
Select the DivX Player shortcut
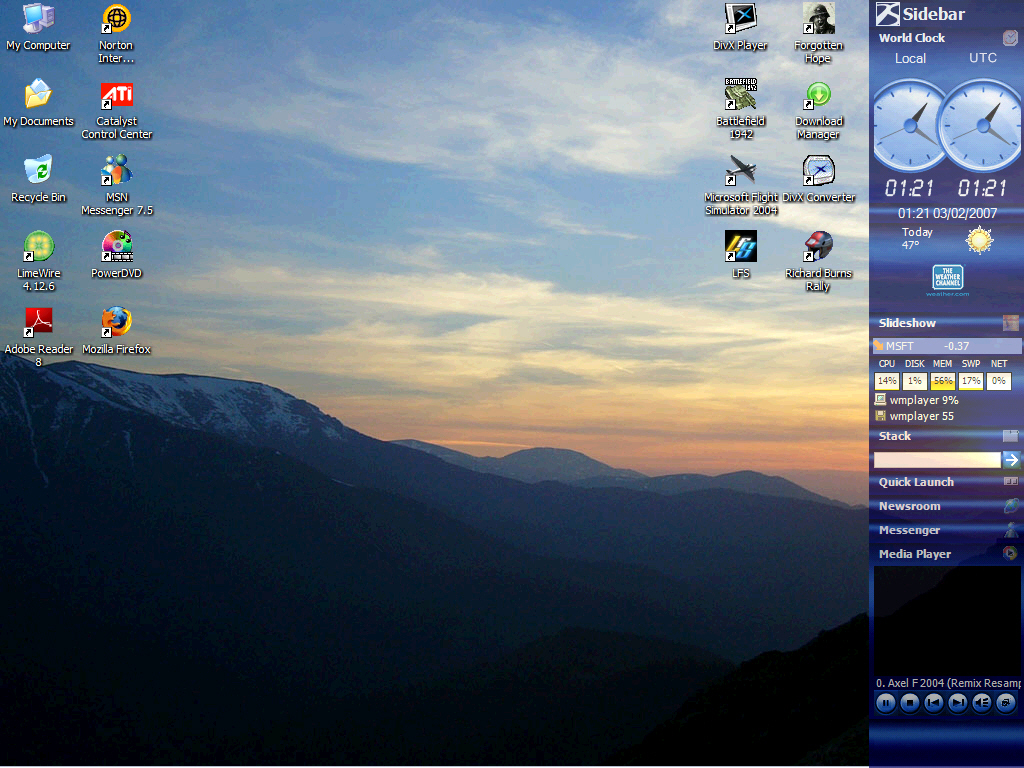741,27
